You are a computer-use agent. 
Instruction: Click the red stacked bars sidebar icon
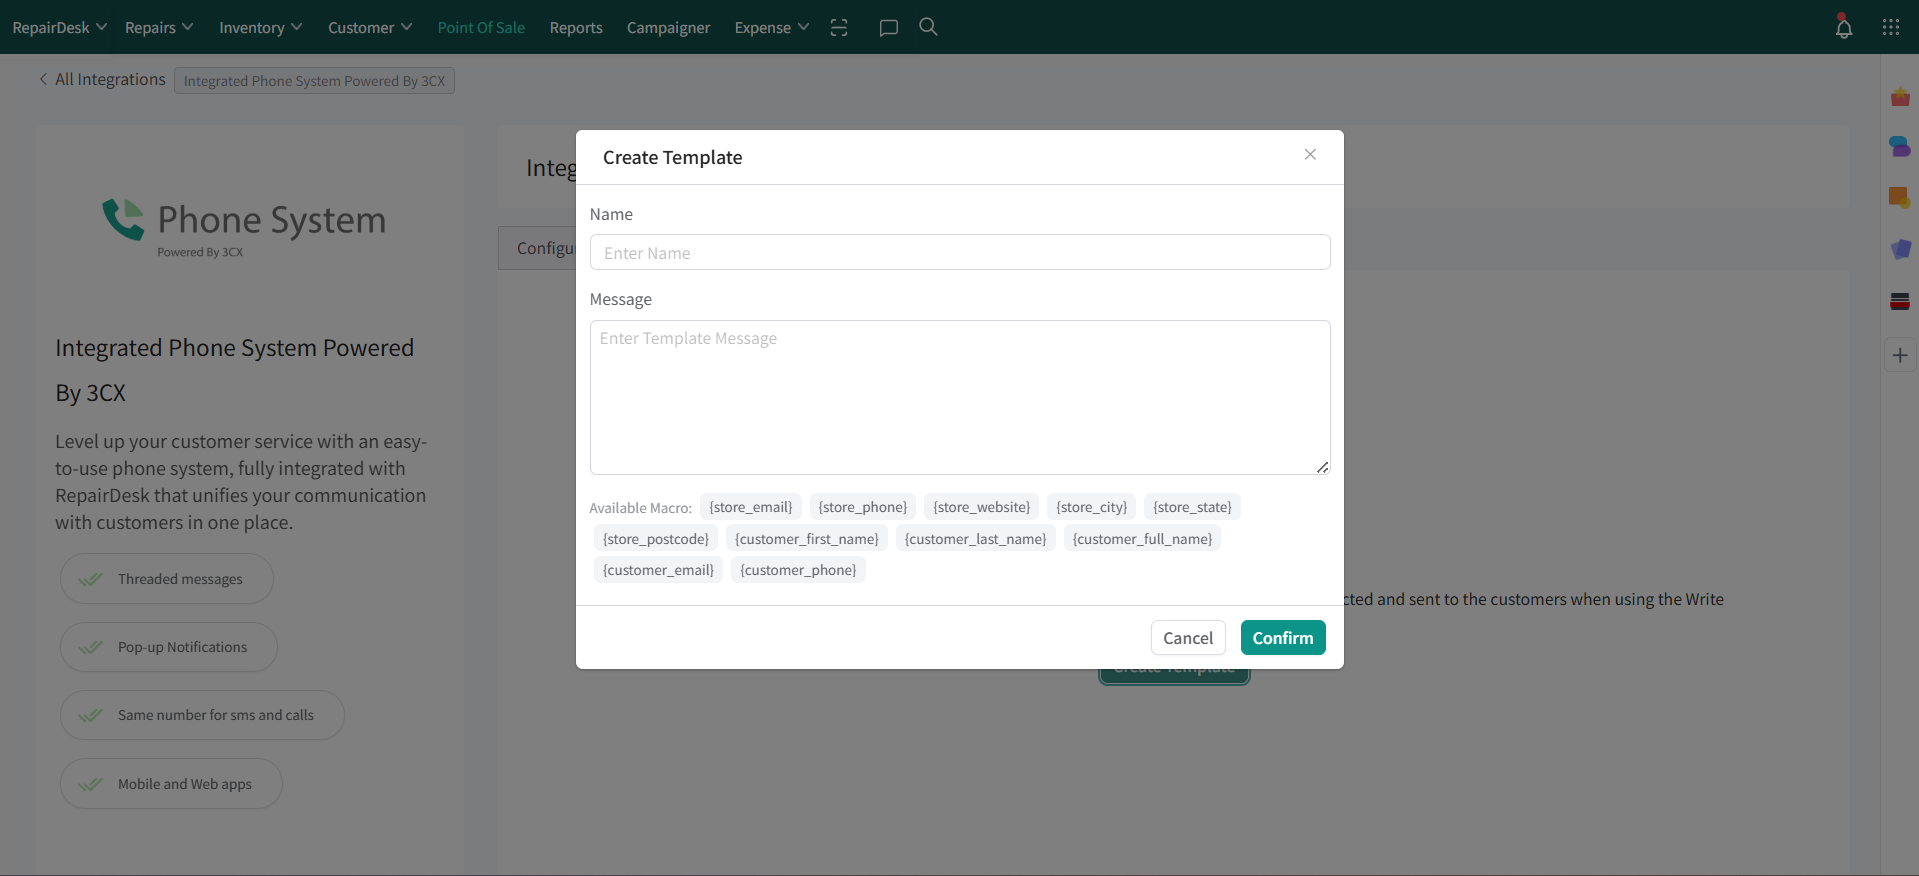1900,301
